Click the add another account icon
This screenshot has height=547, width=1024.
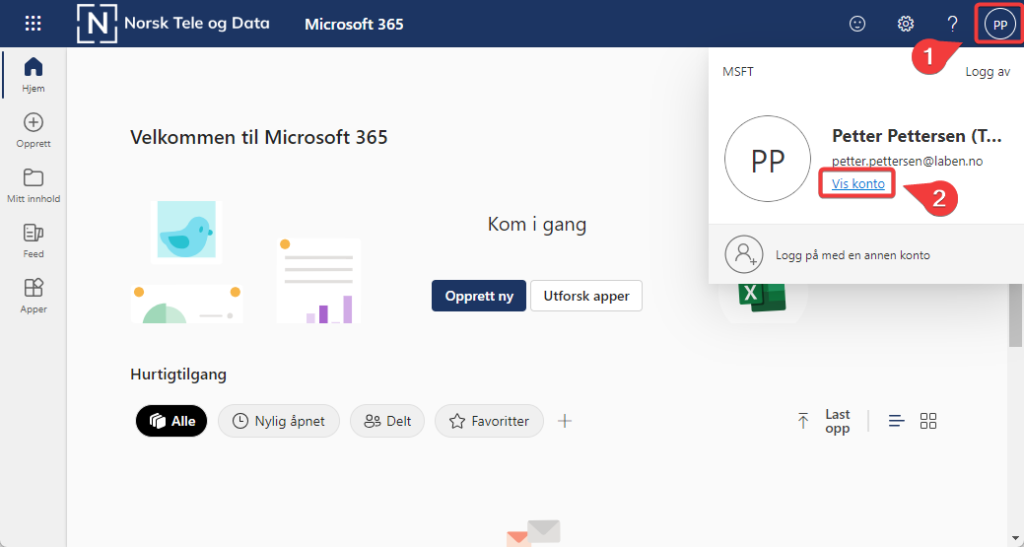click(x=744, y=255)
